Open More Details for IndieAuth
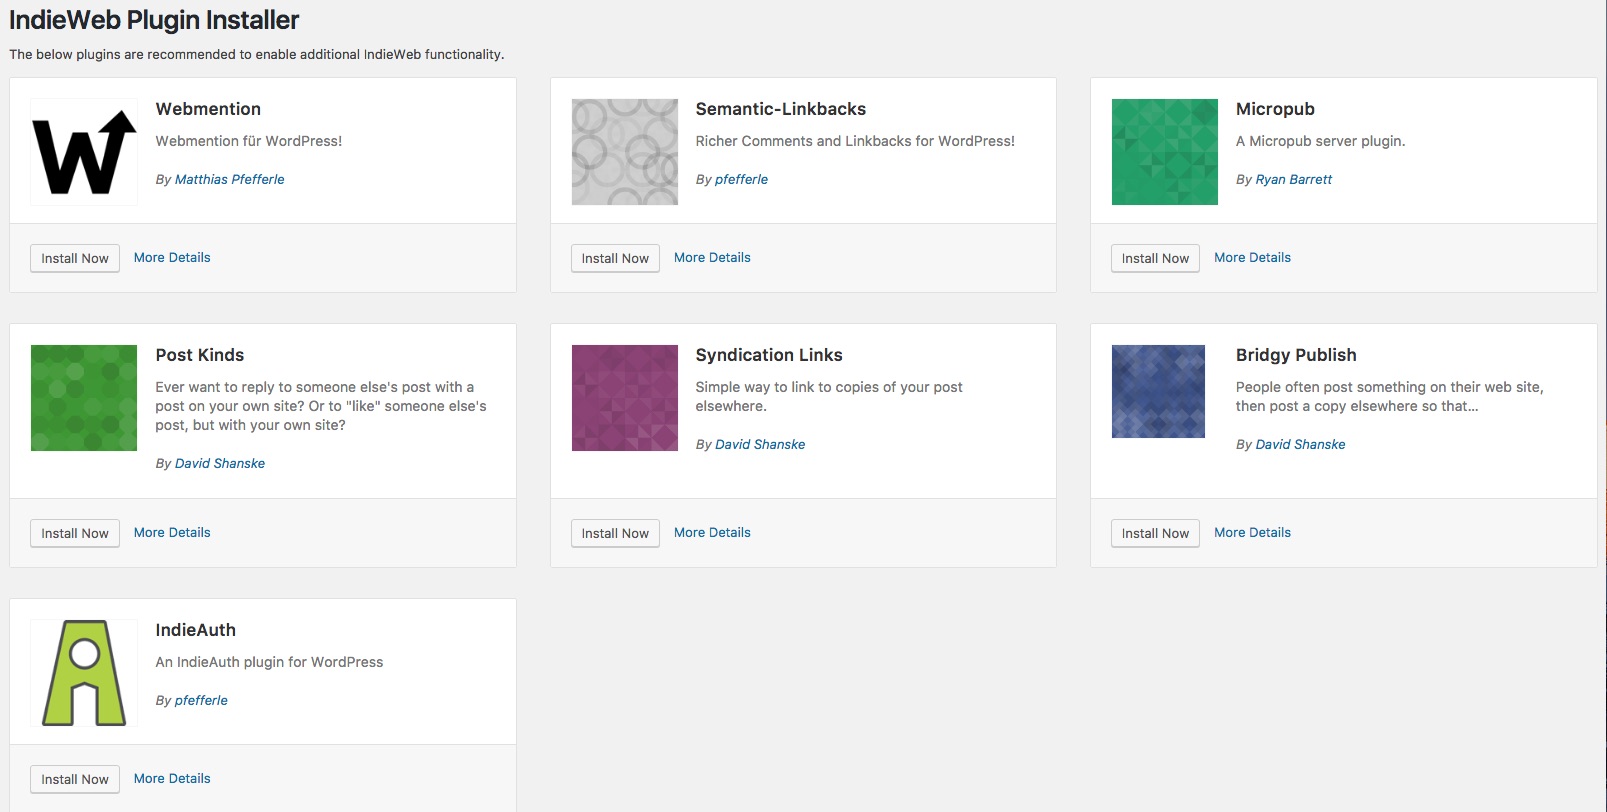1607x812 pixels. (172, 778)
